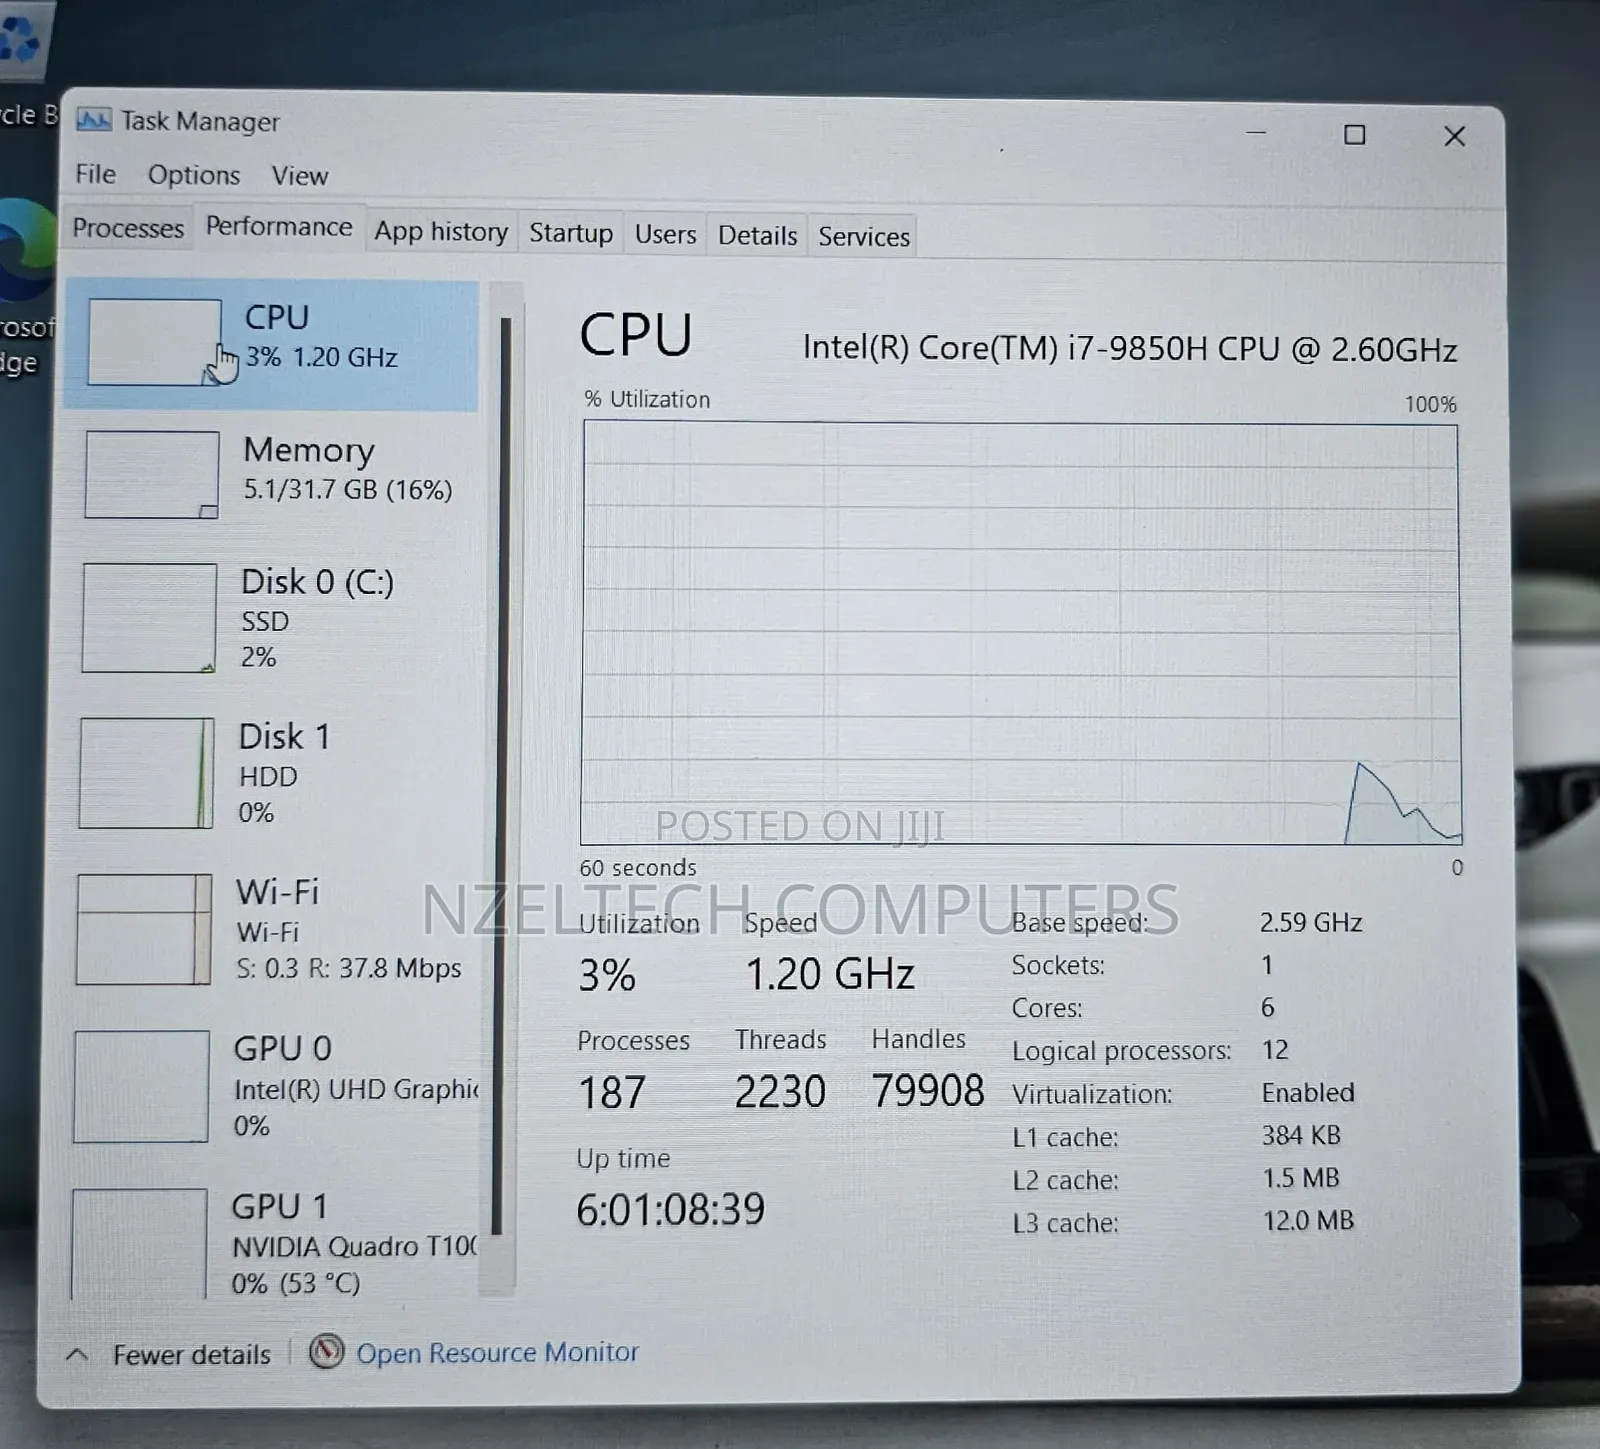This screenshot has height=1449, width=1600.
Task: Click the Logical processors value 12
Action: (1275, 1049)
